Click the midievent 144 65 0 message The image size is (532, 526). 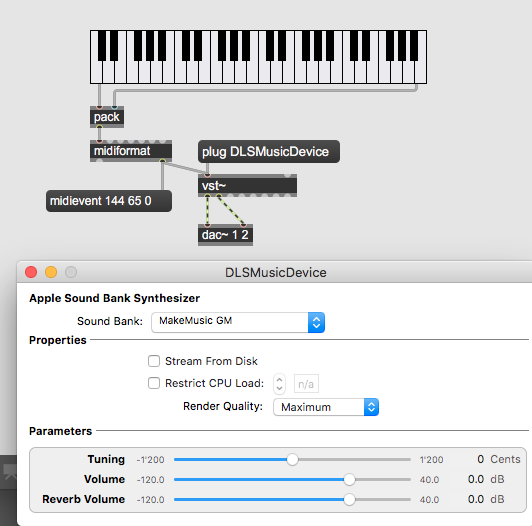(x=109, y=201)
